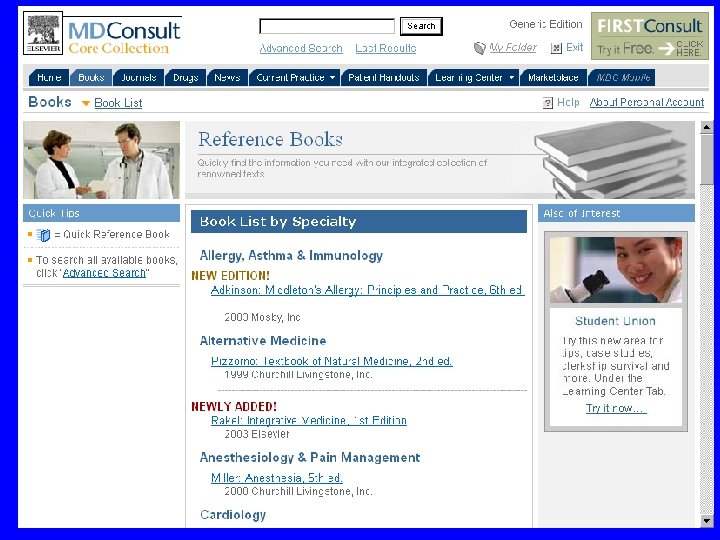Click the scrollbar up arrow
The image size is (720, 540).
coord(706,128)
